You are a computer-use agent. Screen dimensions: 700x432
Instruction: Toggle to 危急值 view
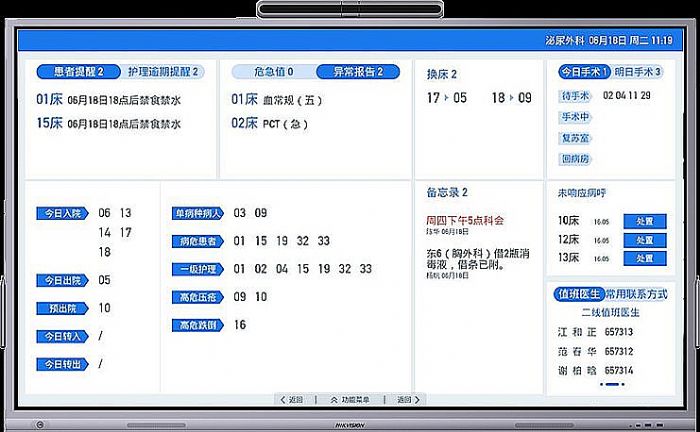click(274, 72)
